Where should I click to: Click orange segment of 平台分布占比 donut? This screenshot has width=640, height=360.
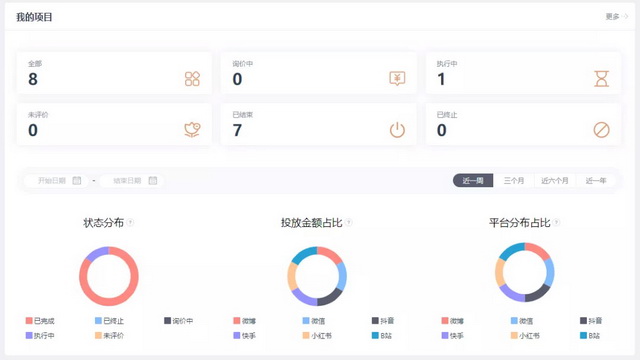tap(500, 272)
